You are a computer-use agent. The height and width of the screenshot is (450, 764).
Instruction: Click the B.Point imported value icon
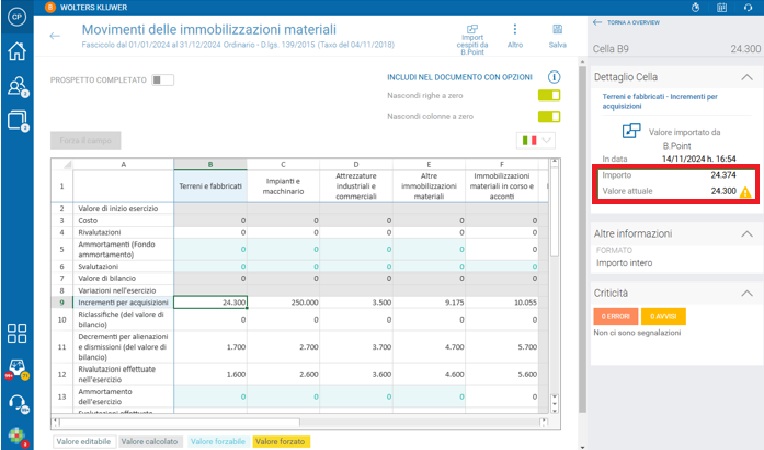click(631, 131)
